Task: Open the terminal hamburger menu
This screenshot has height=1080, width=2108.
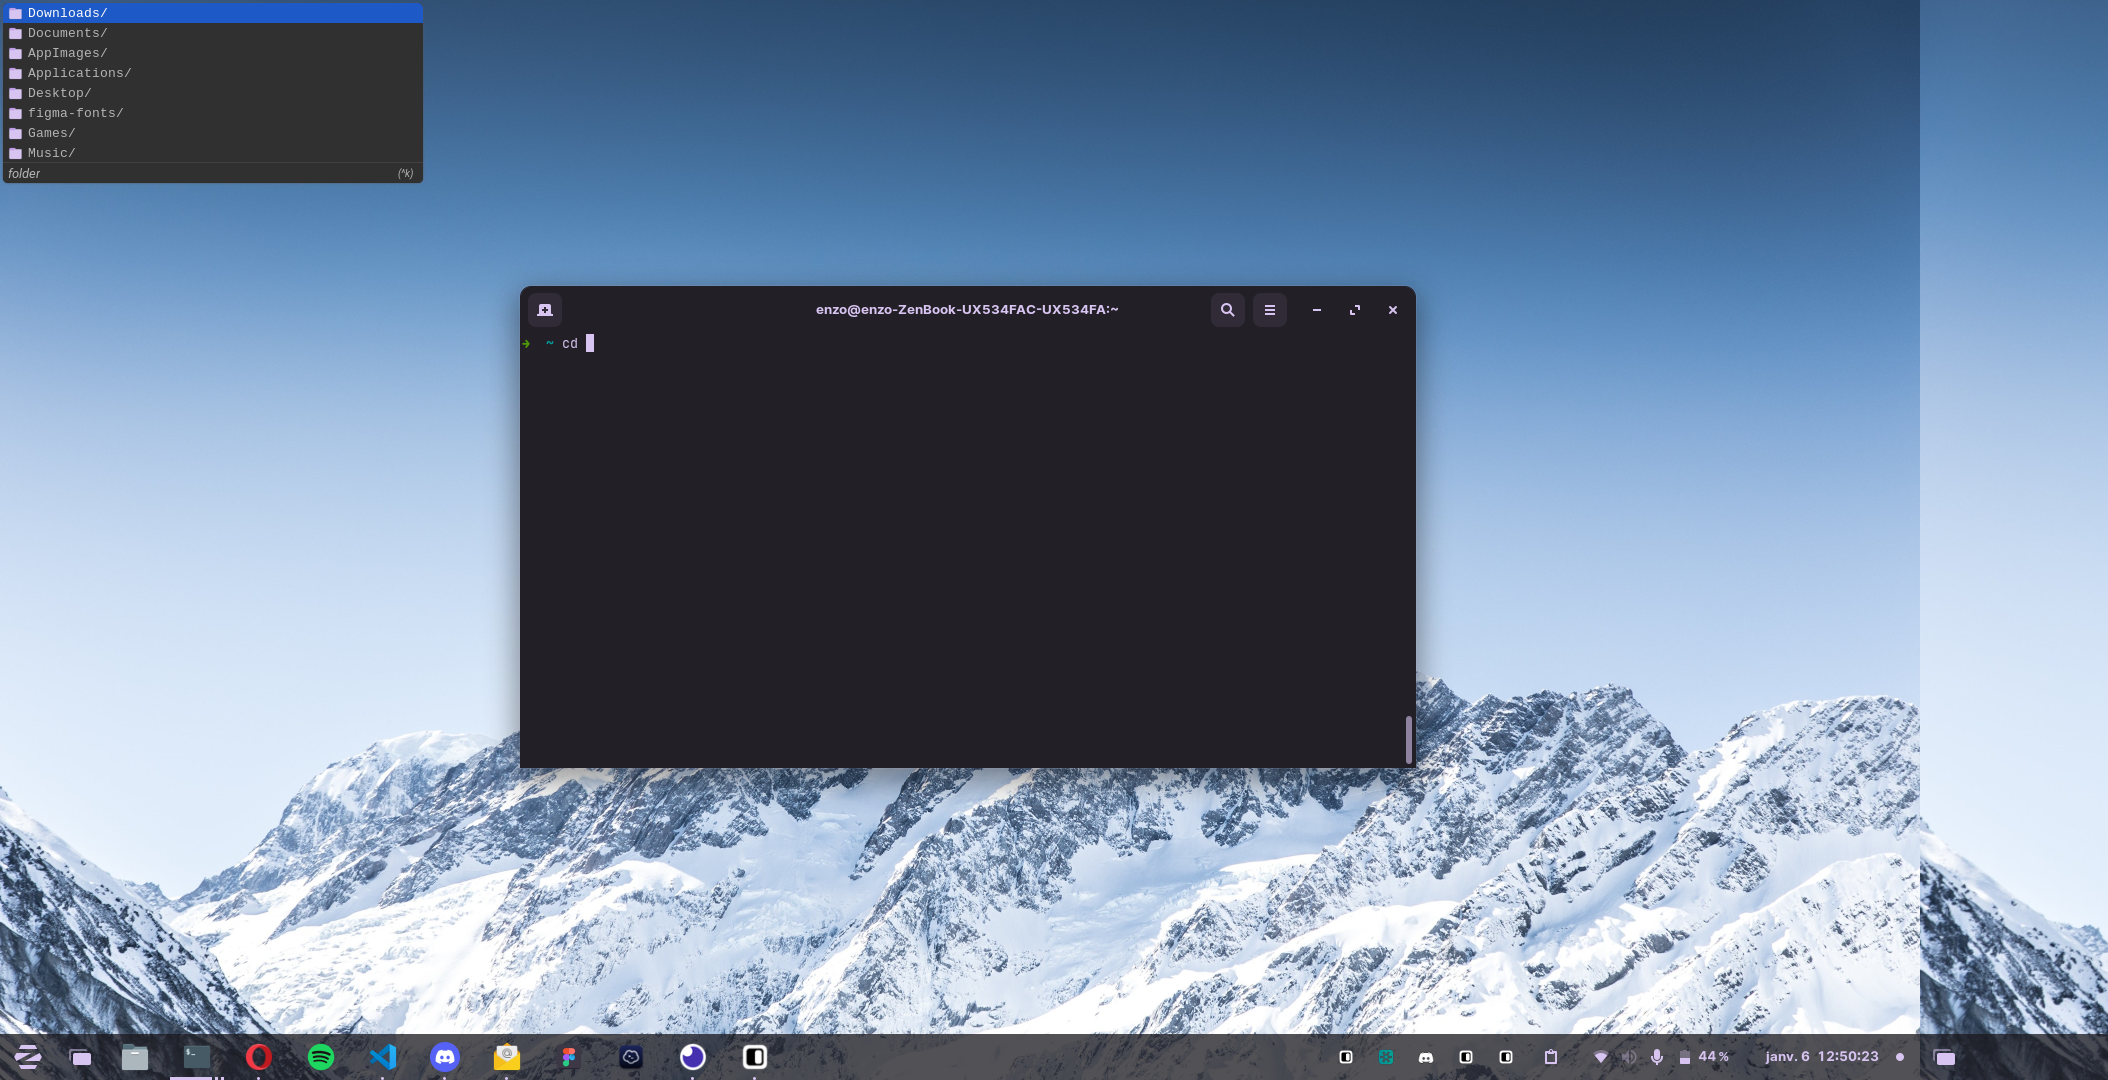Action: point(1269,310)
